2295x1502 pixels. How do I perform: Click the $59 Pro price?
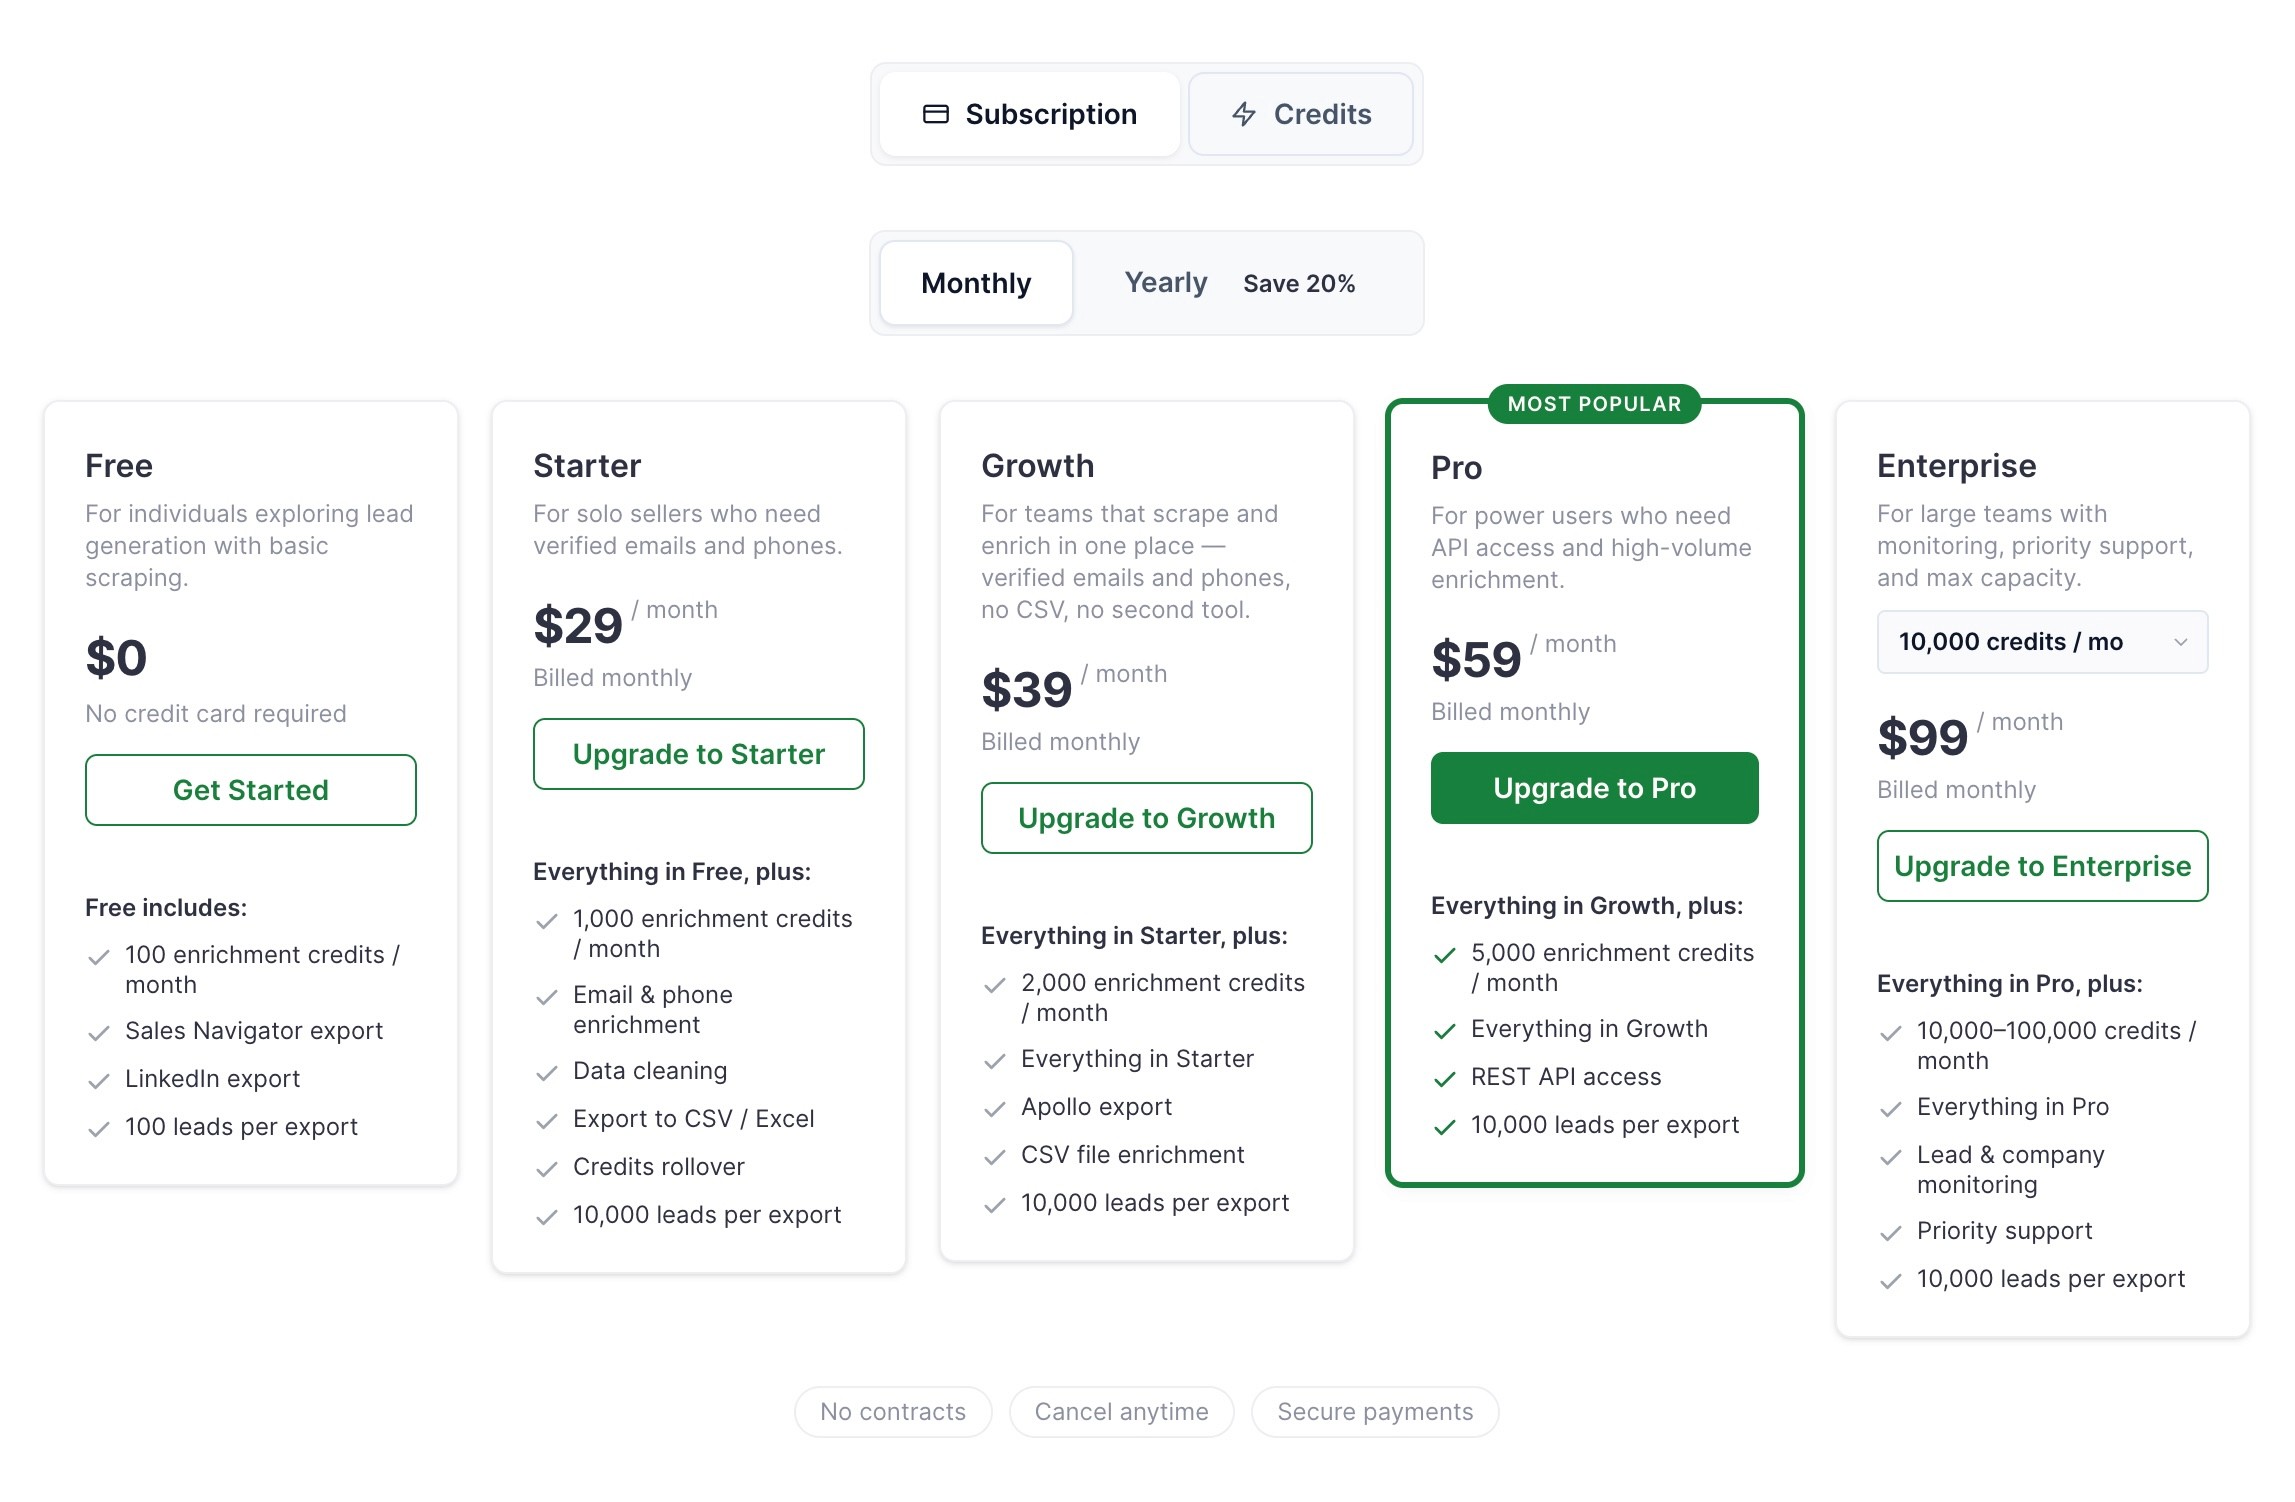click(1476, 660)
